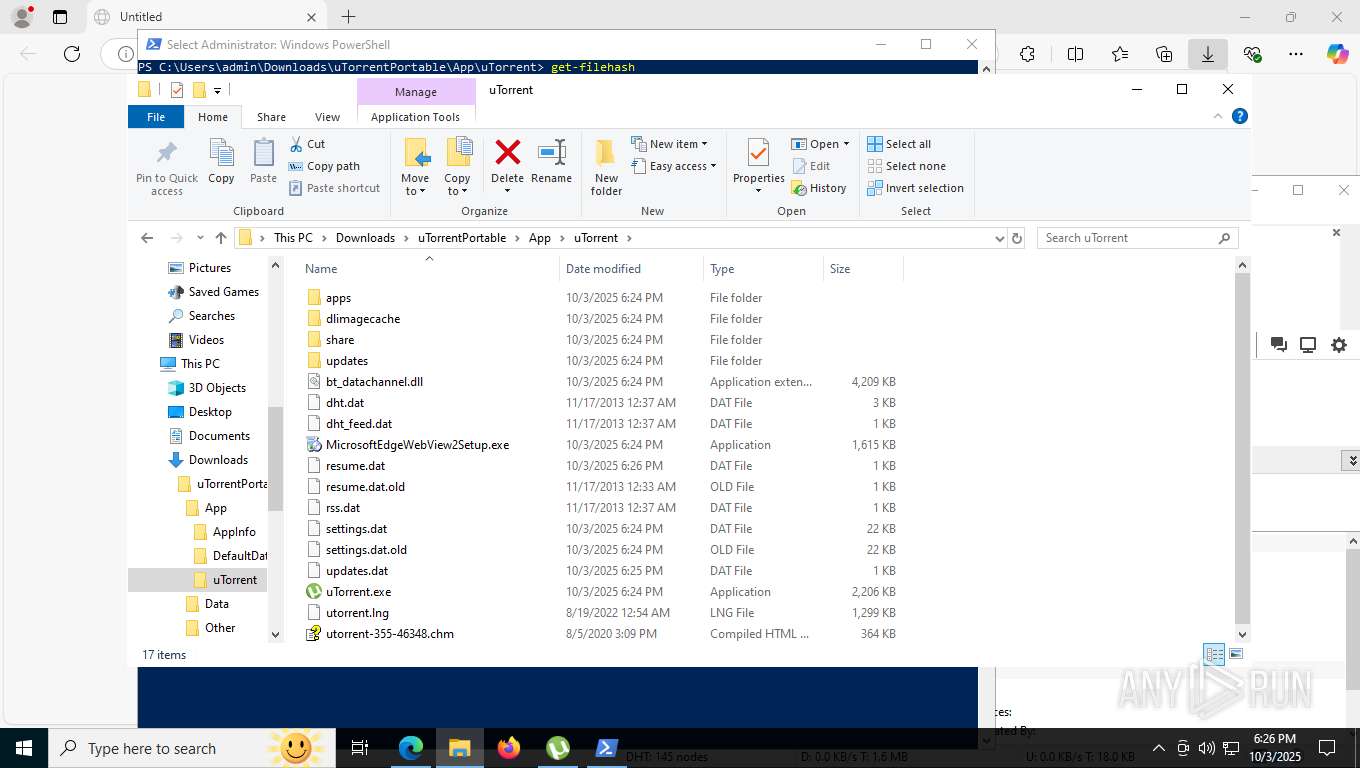This screenshot has width=1360, height=768.
Task: Click Invert selection
Action: coord(915,188)
